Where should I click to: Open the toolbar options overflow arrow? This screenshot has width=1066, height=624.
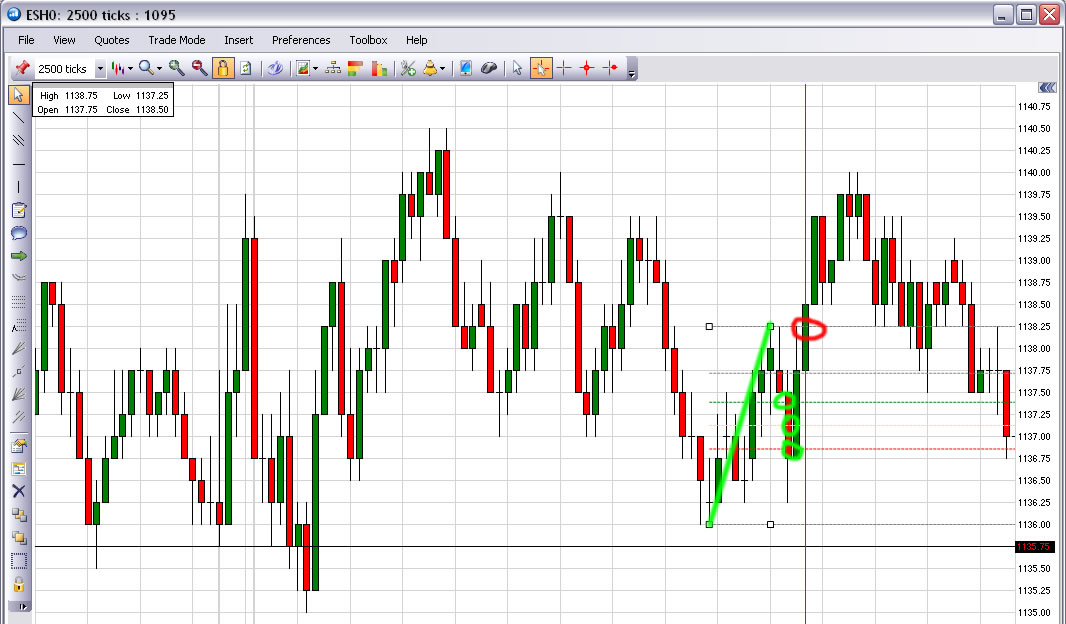pyautogui.click(x=632, y=73)
